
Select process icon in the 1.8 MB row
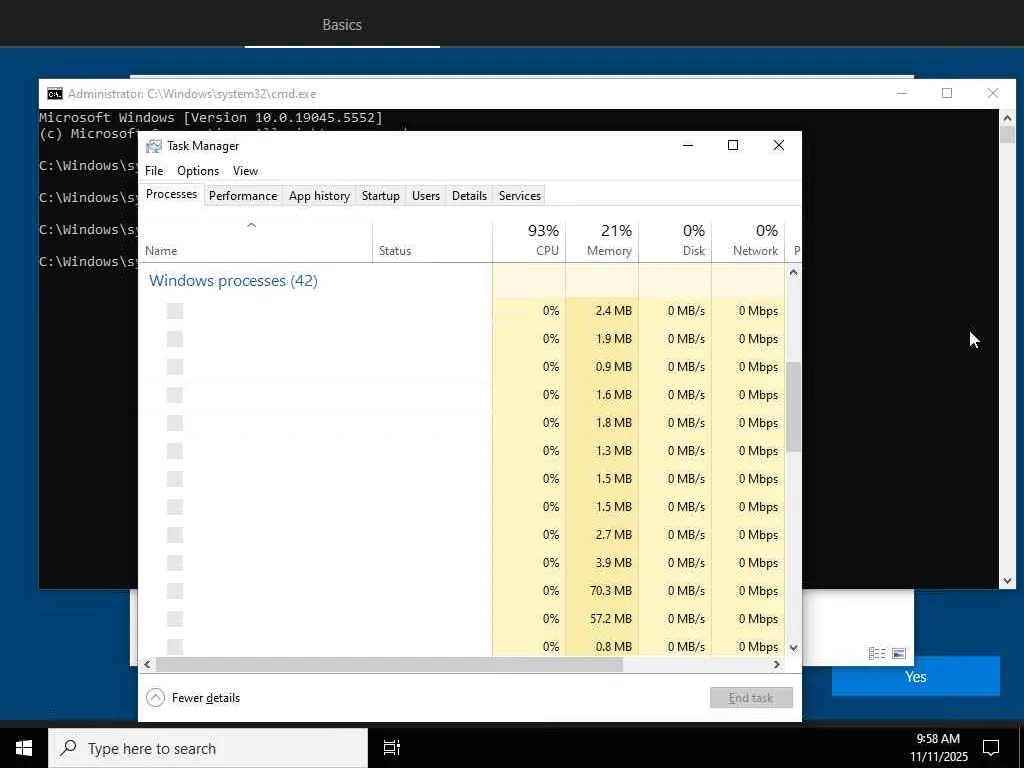tap(174, 423)
